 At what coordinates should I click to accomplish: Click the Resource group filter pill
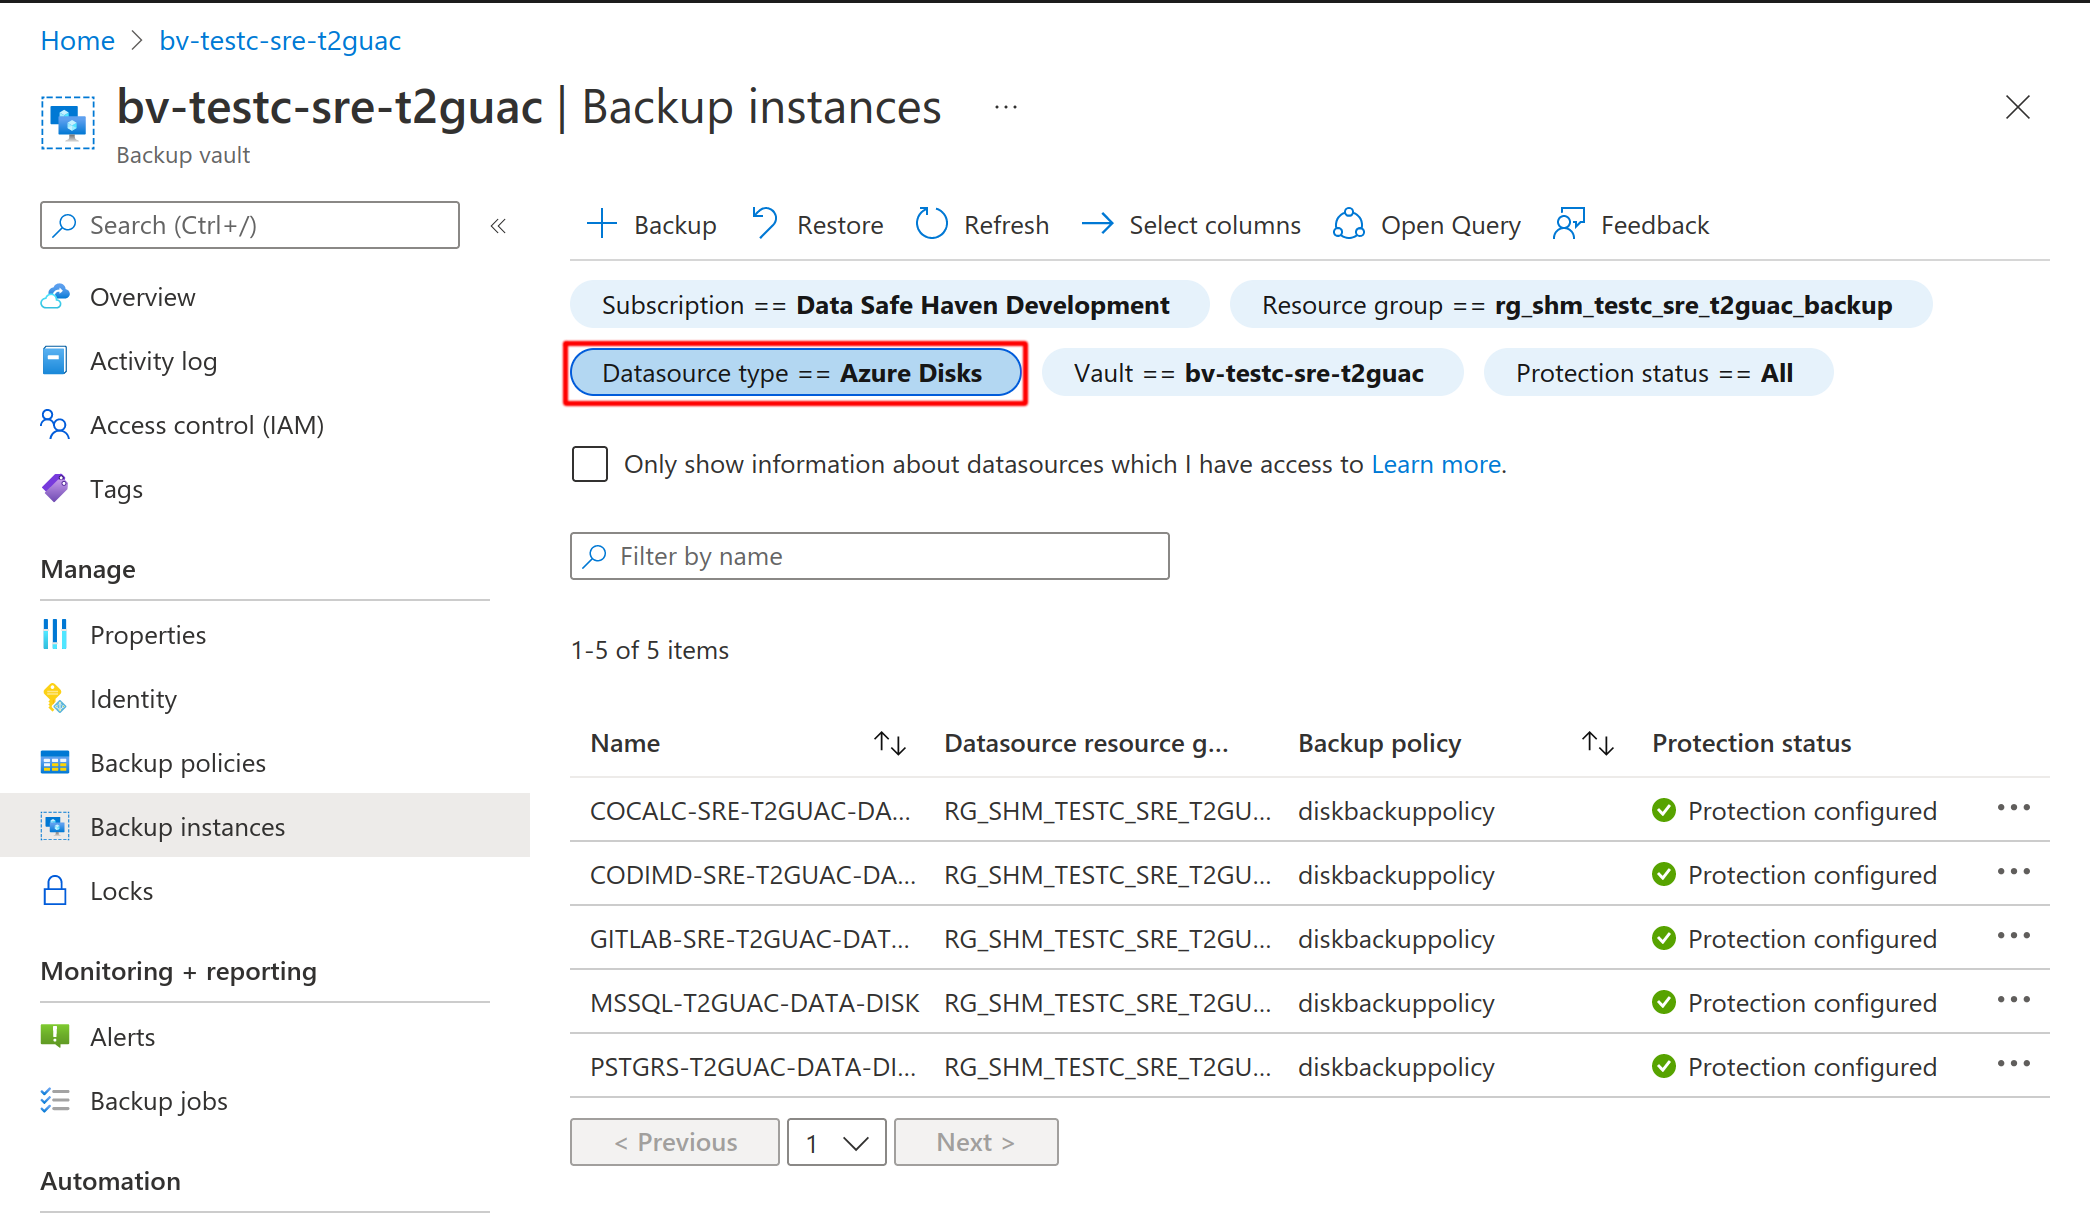tap(1580, 305)
